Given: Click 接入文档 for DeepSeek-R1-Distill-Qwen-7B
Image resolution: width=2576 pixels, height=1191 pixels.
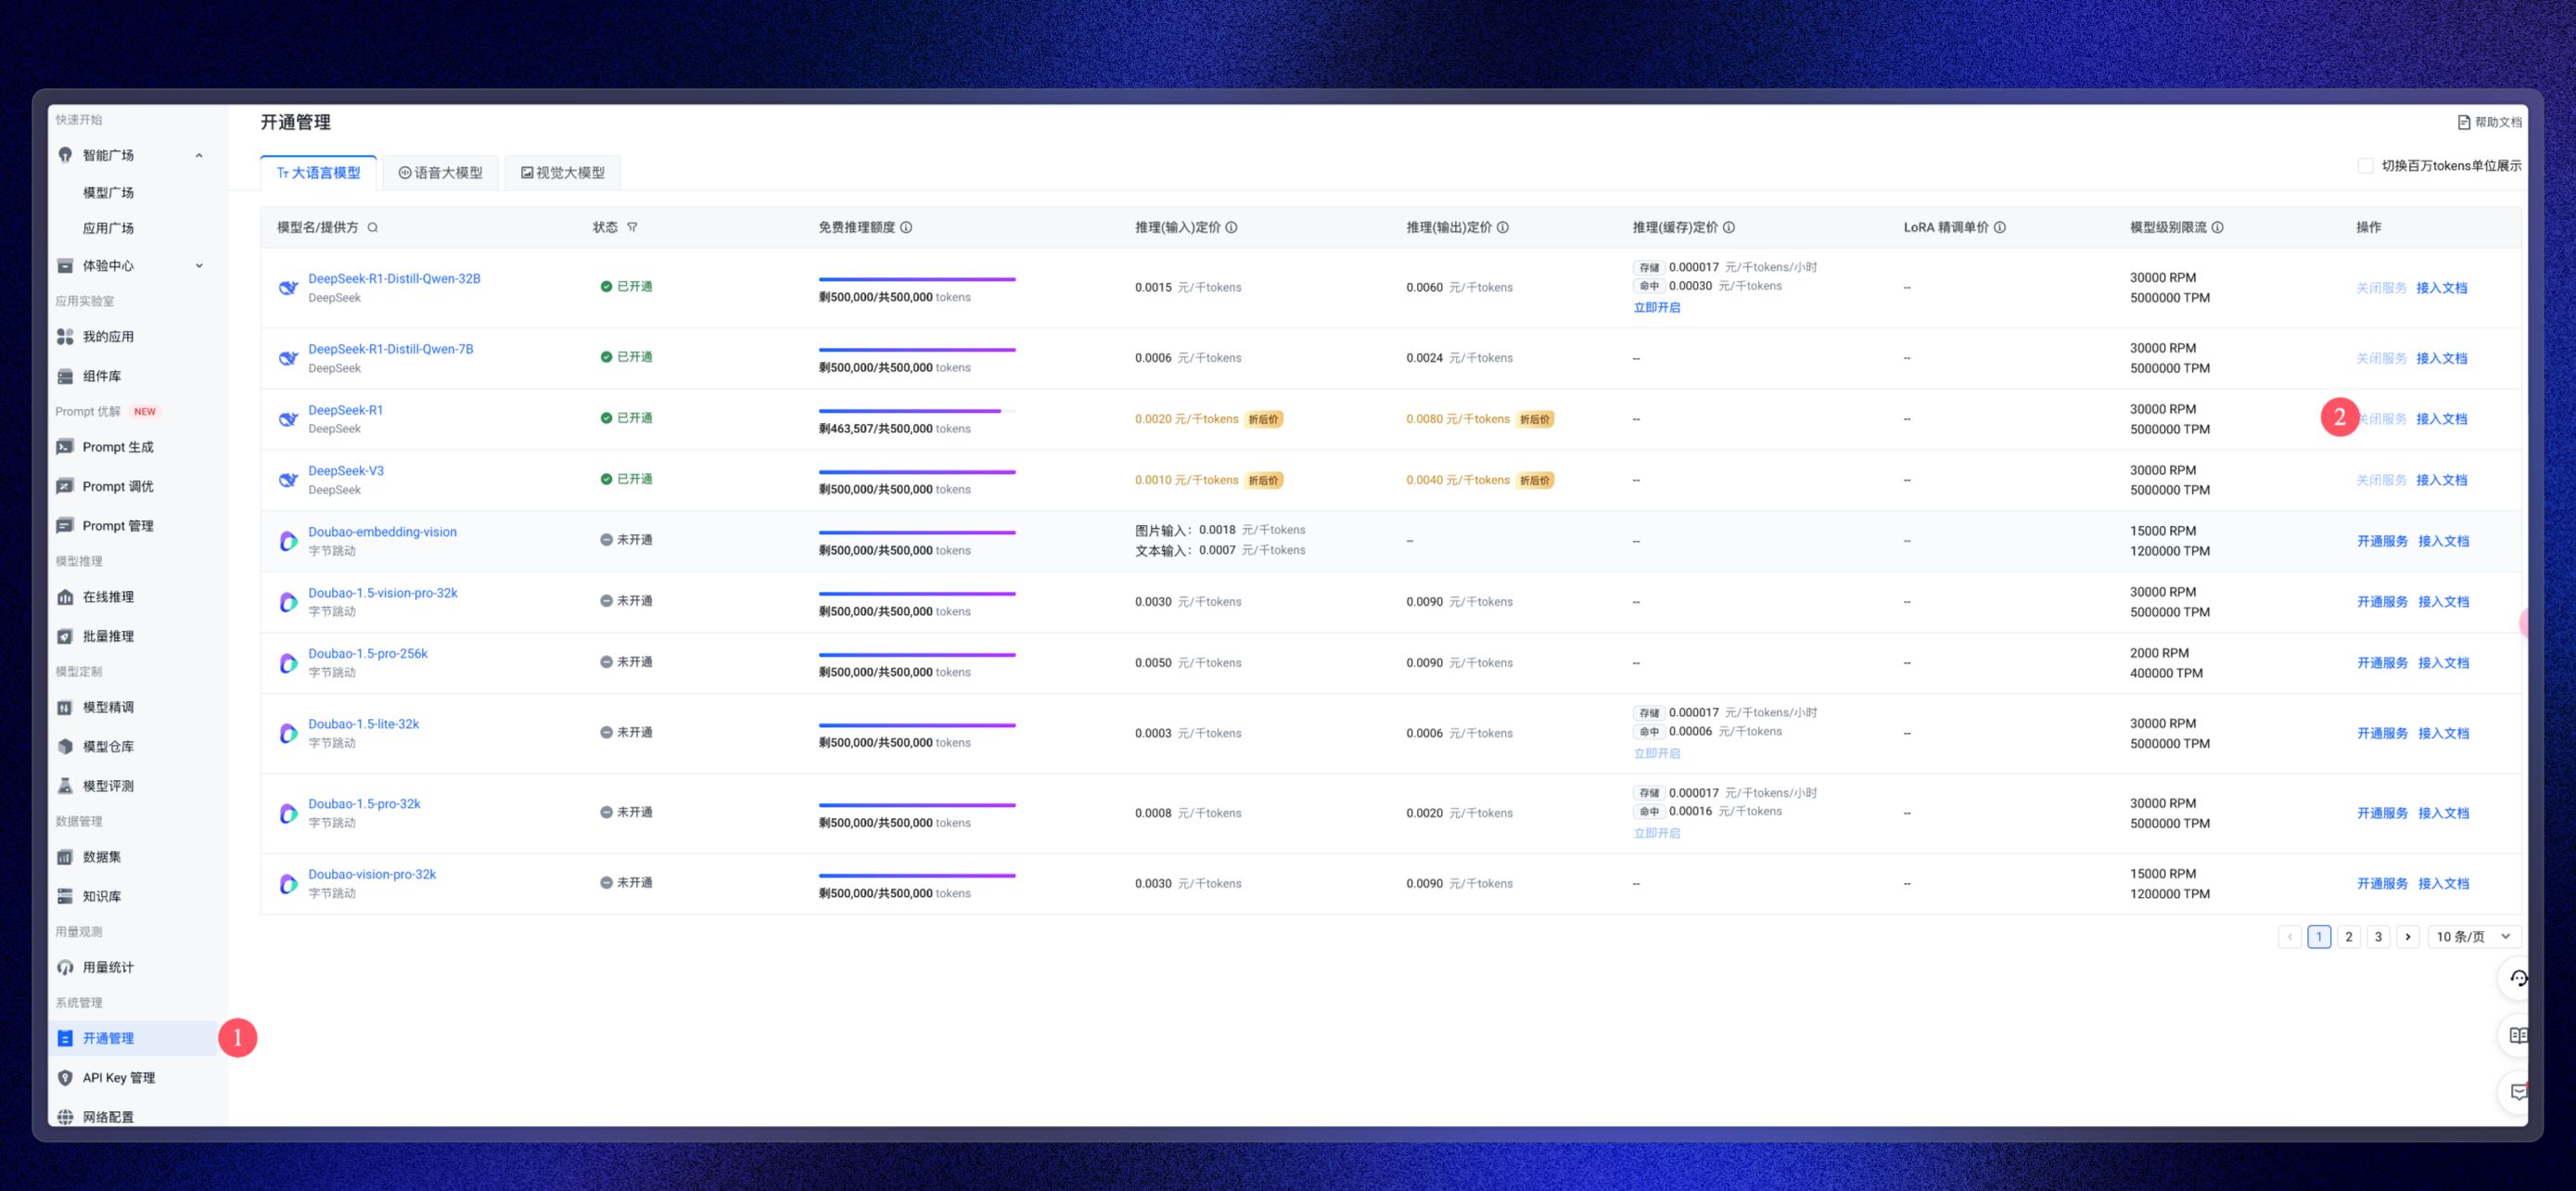Looking at the screenshot, I should [2441, 358].
